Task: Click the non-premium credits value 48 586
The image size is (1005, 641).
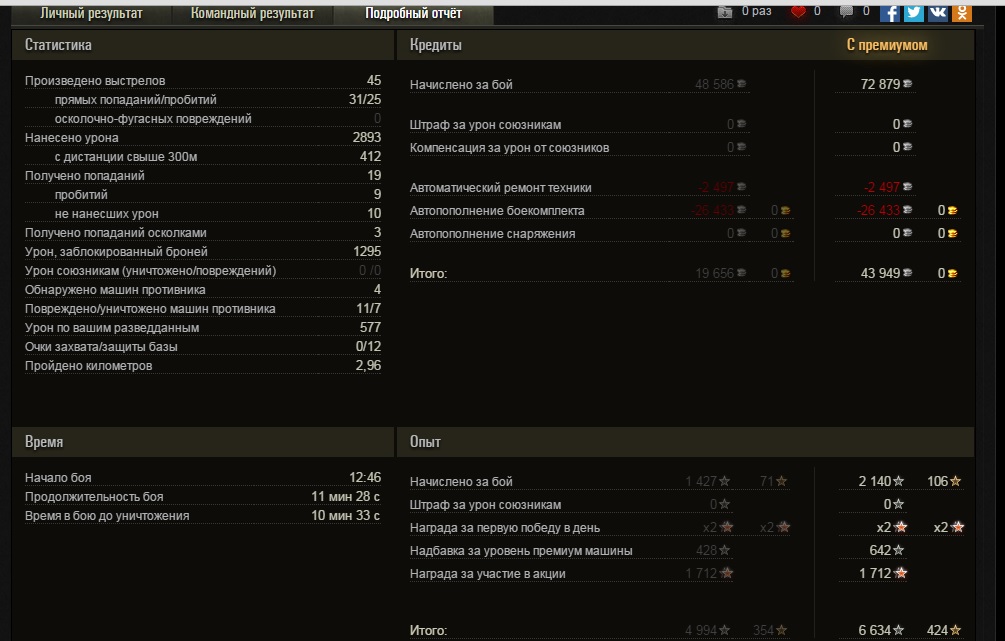Action: pos(715,84)
